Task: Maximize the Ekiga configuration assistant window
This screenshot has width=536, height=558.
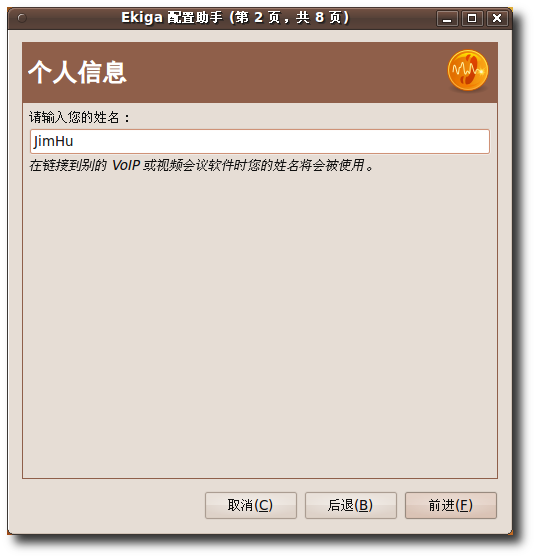Action: point(472,19)
